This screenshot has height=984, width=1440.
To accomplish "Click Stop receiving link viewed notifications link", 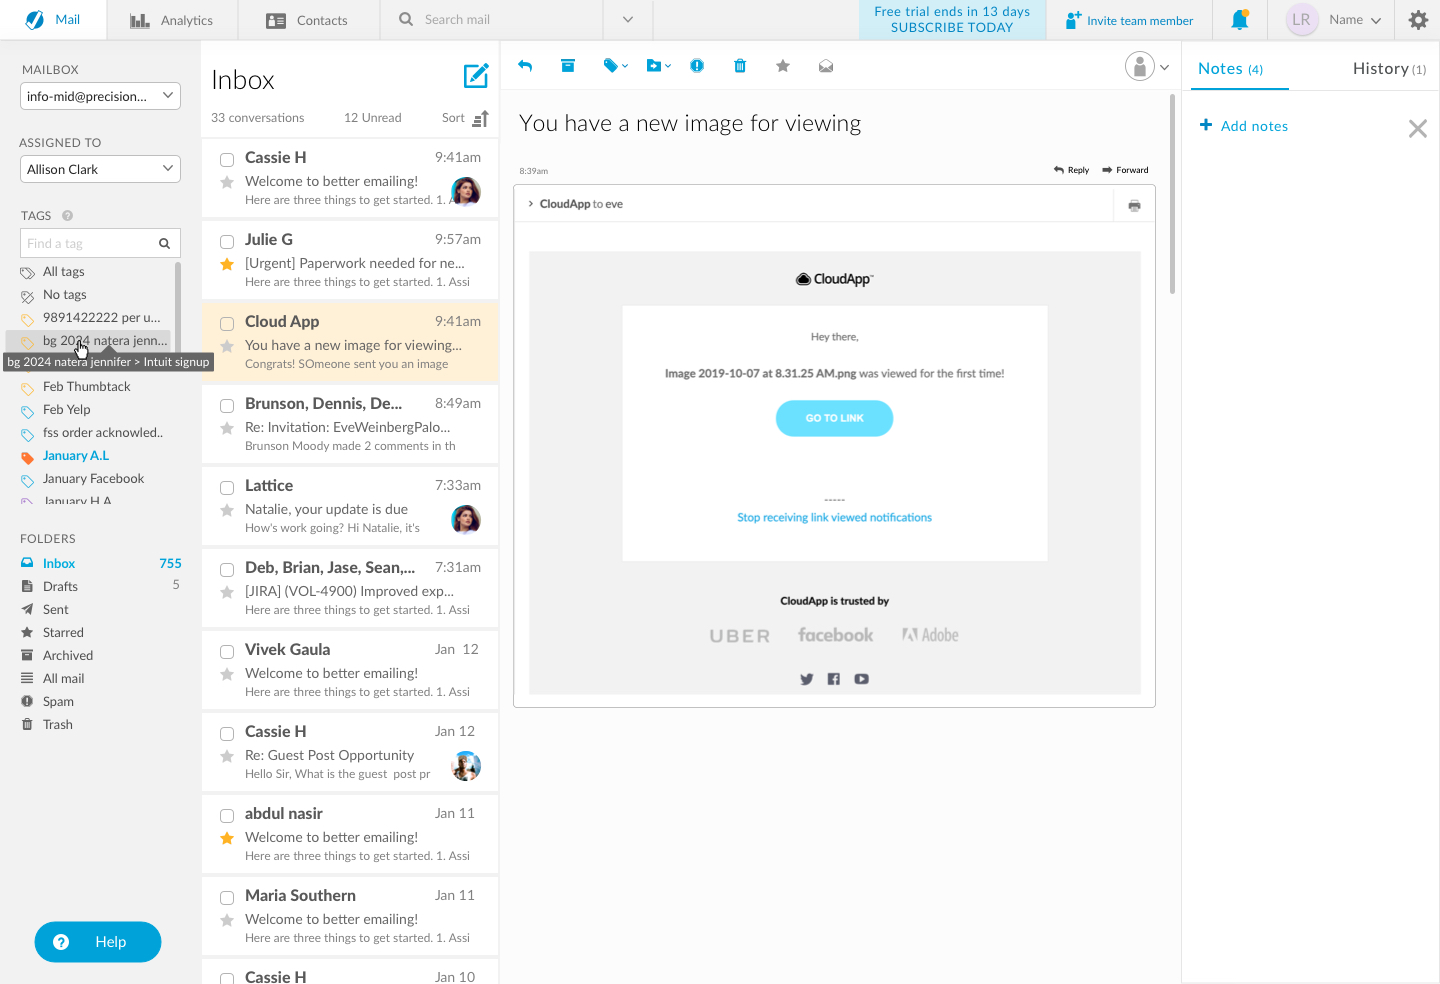I will pyautogui.click(x=835, y=517).
